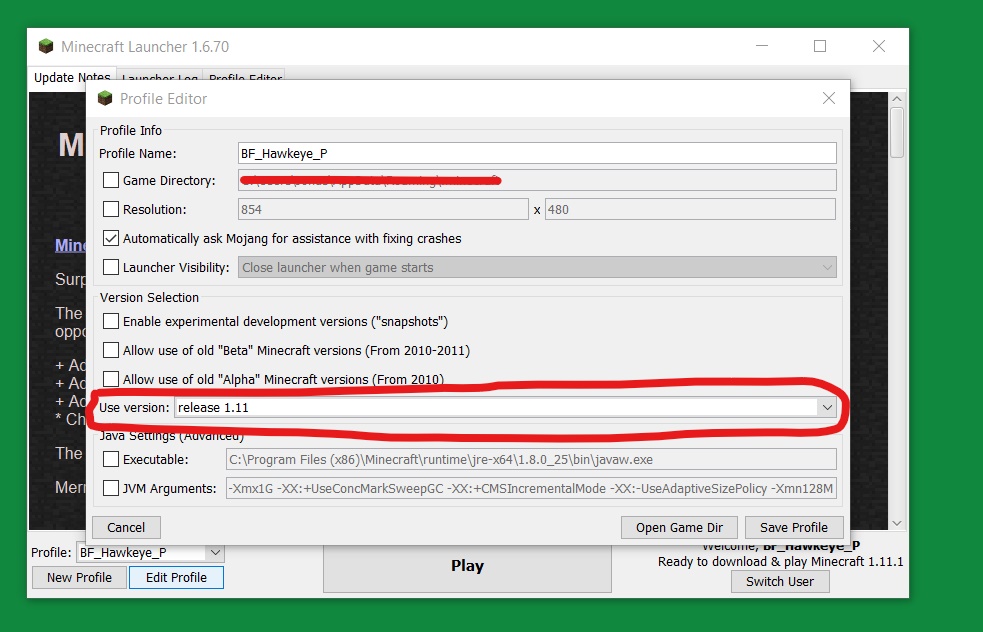Click the Profile Editor grass block icon
This screenshot has width=983, height=632.
coord(105,98)
